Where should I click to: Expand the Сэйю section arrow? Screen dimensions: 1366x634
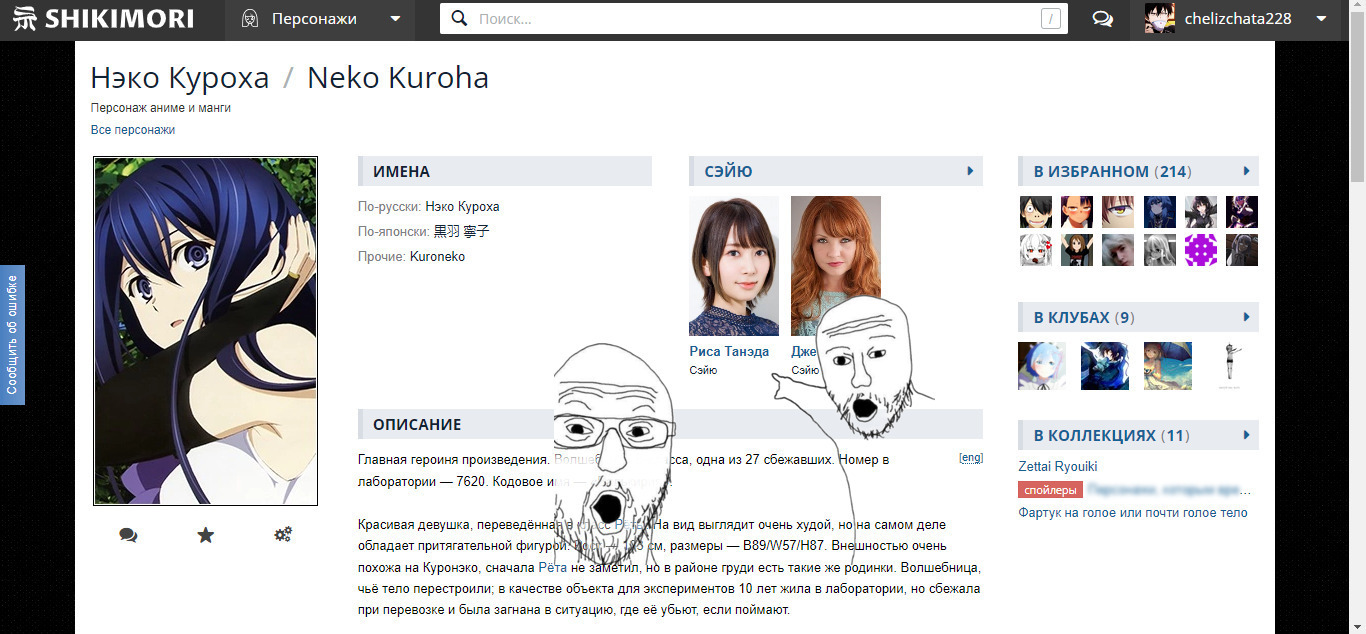[x=970, y=171]
